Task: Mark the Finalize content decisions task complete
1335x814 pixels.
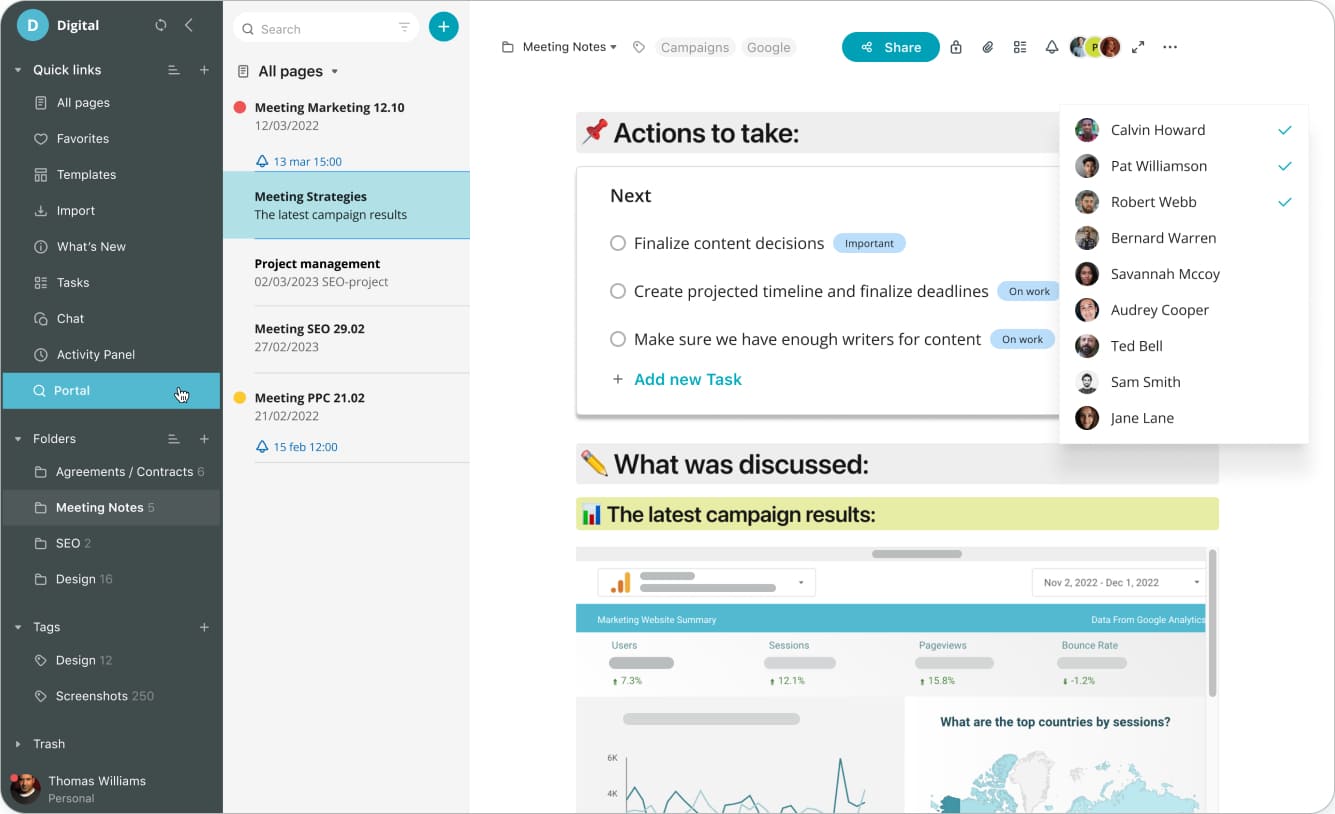Action: pos(617,243)
